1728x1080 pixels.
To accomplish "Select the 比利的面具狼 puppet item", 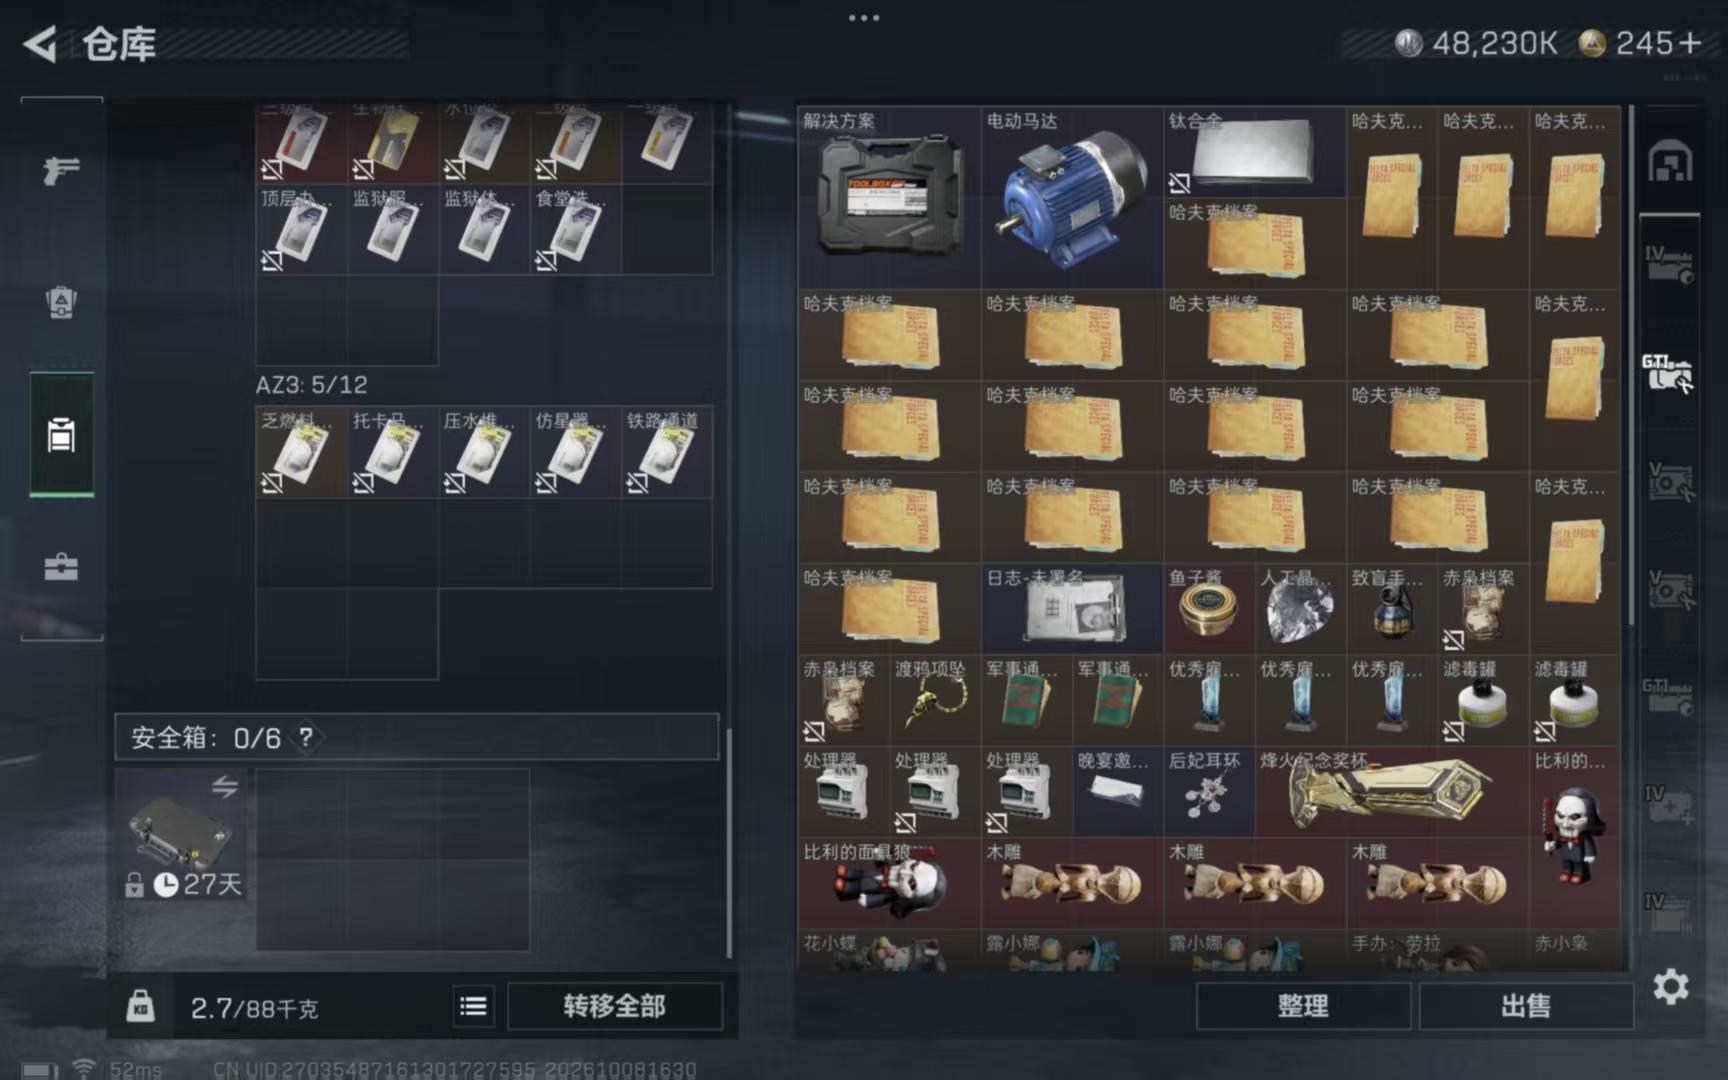I will (x=889, y=883).
